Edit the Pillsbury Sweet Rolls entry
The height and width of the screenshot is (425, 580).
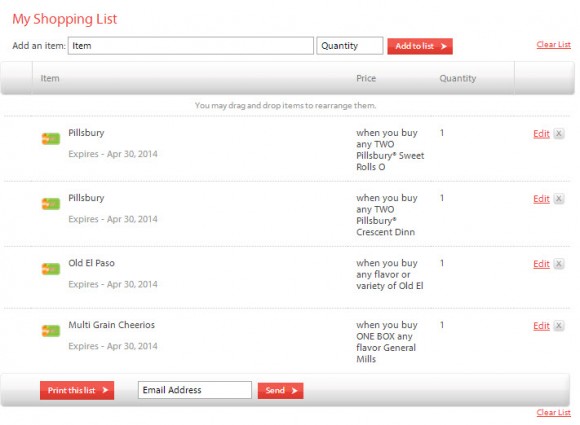pyautogui.click(x=541, y=134)
